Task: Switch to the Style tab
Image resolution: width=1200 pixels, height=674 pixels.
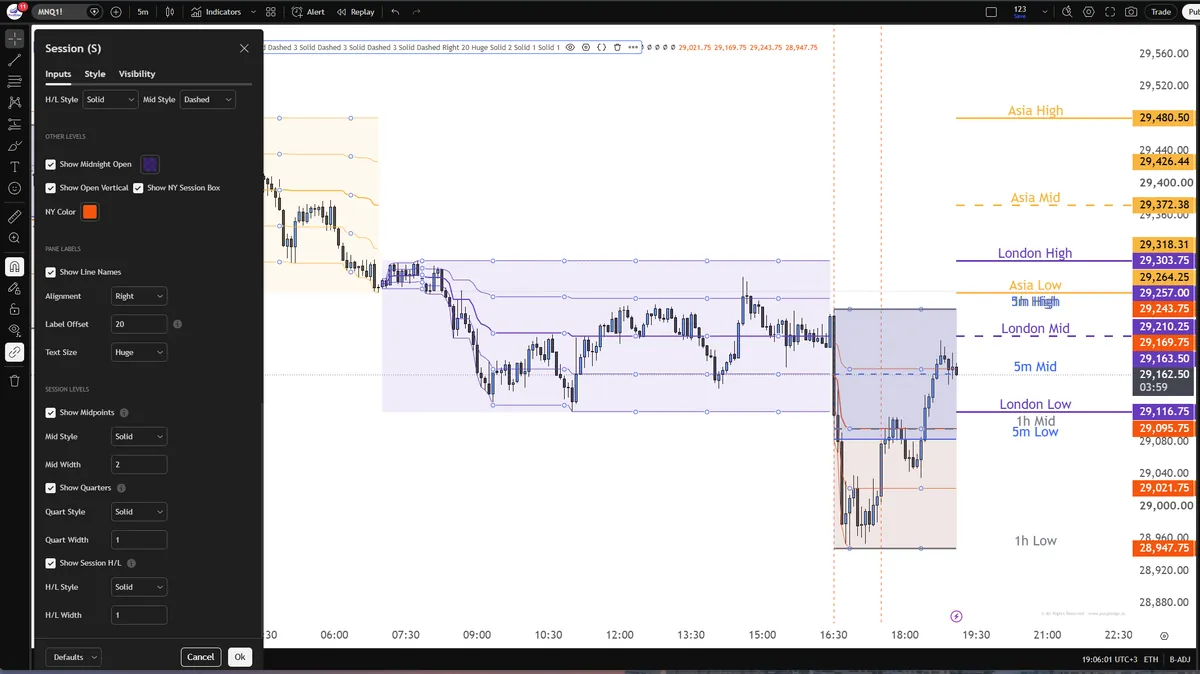Action: tap(95, 74)
